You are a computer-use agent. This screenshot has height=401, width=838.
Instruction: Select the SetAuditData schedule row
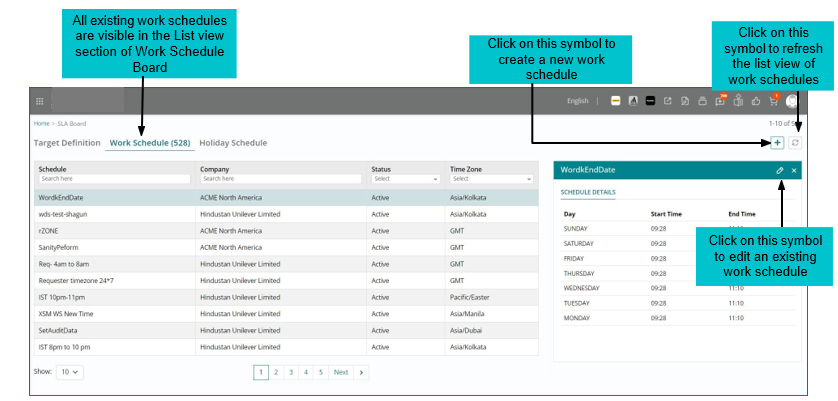pos(286,330)
